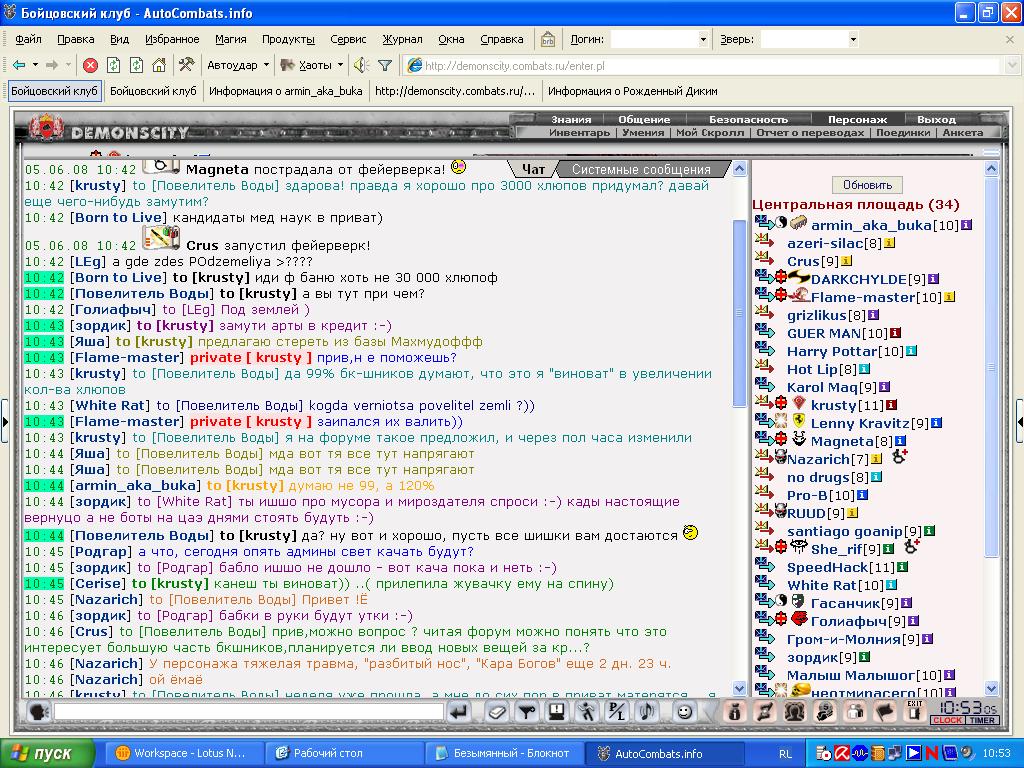Open the smiley emoticon picker
Viewport: 1024px width, 768px height.
[684, 712]
